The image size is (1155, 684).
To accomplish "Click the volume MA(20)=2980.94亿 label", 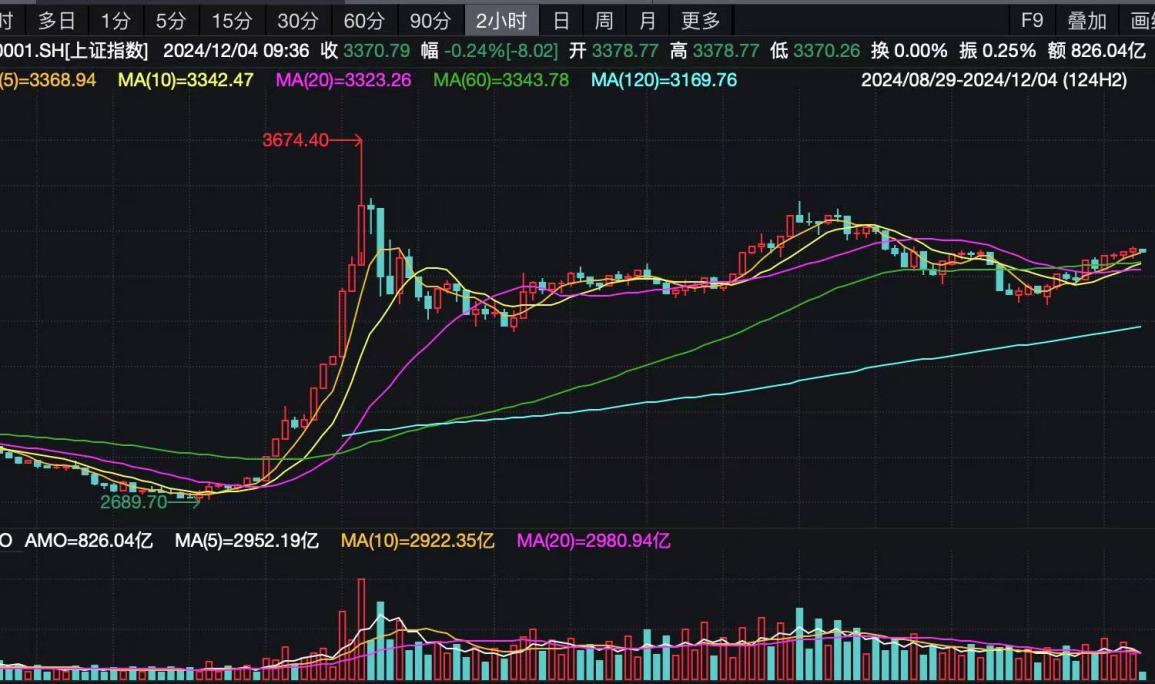I will click(594, 540).
